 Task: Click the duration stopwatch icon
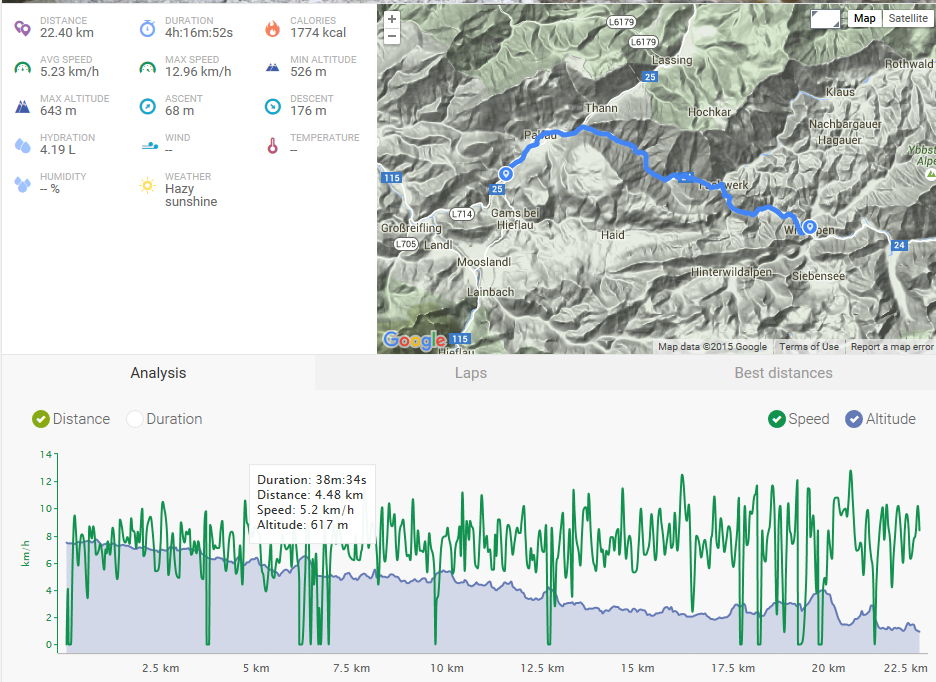click(x=147, y=28)
